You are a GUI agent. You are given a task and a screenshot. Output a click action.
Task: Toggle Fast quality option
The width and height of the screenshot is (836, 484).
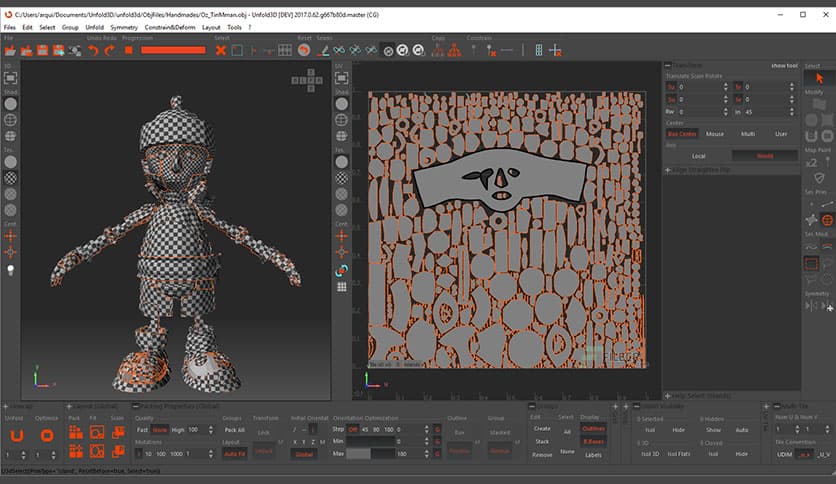142,430
